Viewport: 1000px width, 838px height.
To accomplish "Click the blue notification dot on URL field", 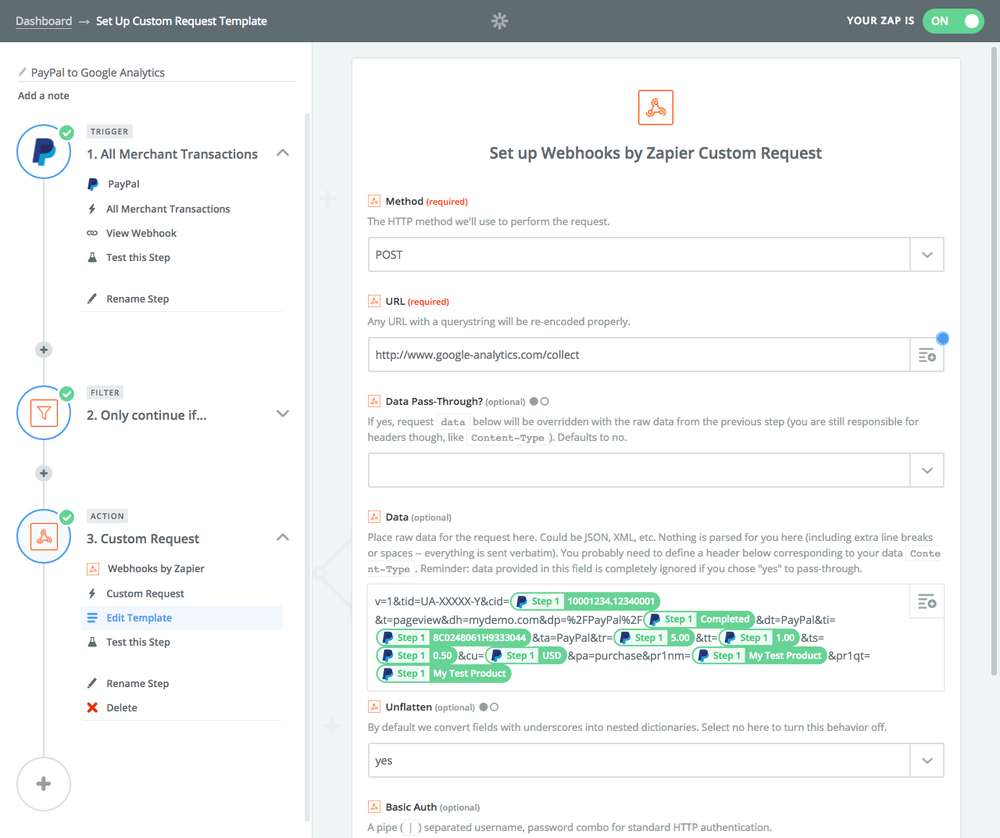I will click(x=943, y=339).
